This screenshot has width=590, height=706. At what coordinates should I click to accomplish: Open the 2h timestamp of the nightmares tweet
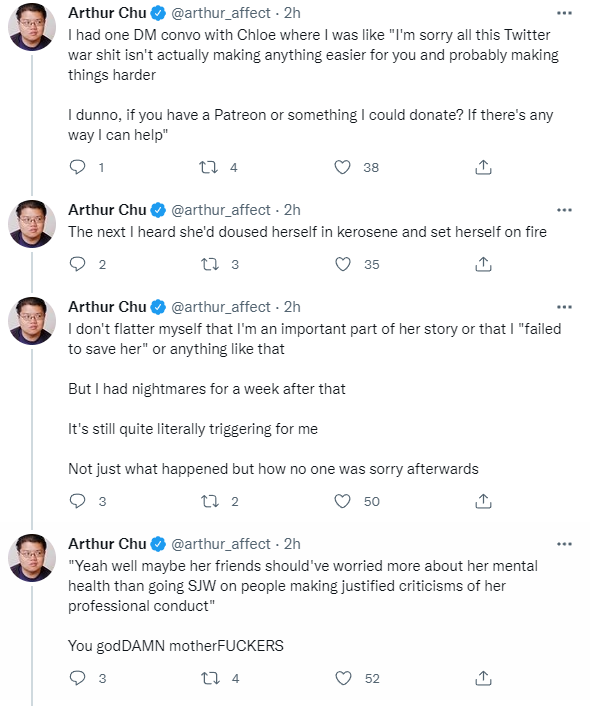pos(292,307)
